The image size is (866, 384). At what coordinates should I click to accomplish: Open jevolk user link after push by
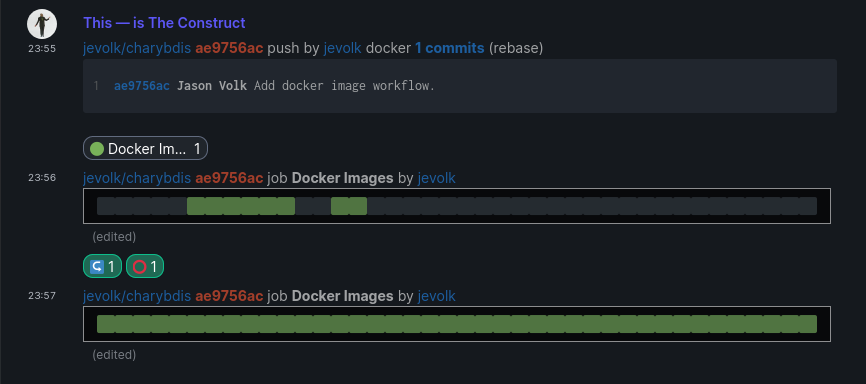[342, 48]
